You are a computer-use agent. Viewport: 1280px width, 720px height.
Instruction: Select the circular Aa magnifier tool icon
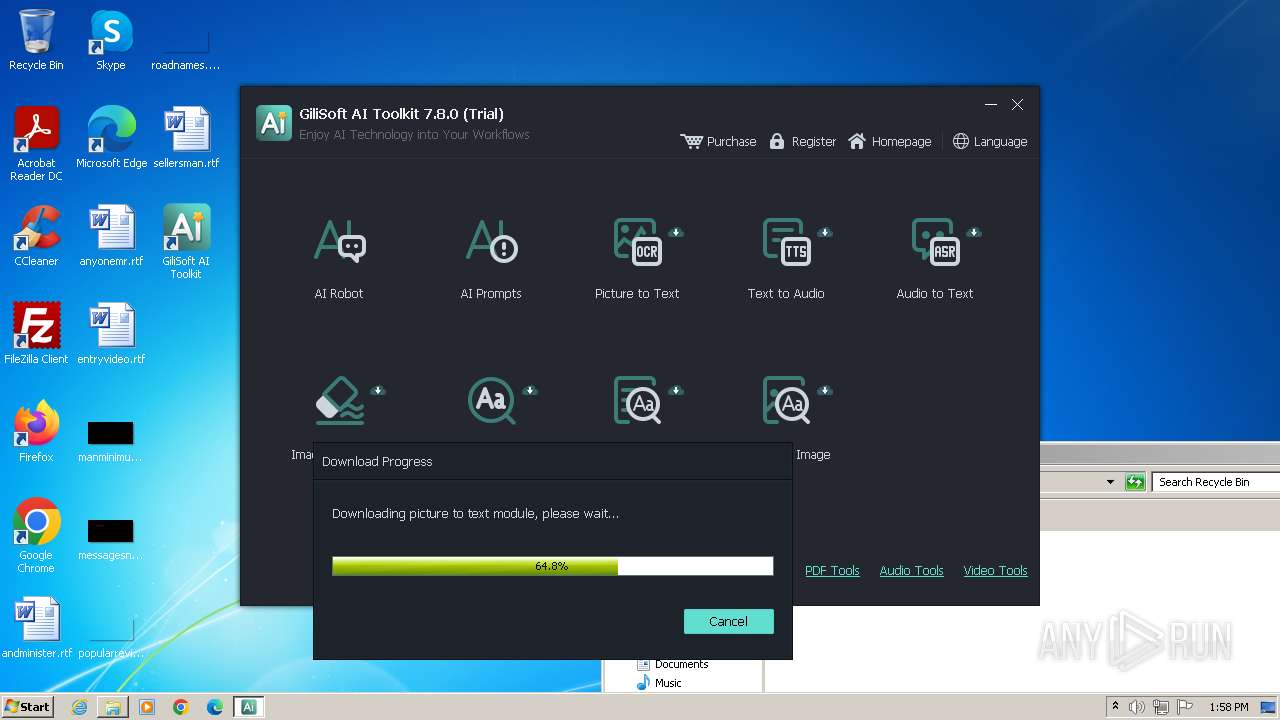(491, 400)
